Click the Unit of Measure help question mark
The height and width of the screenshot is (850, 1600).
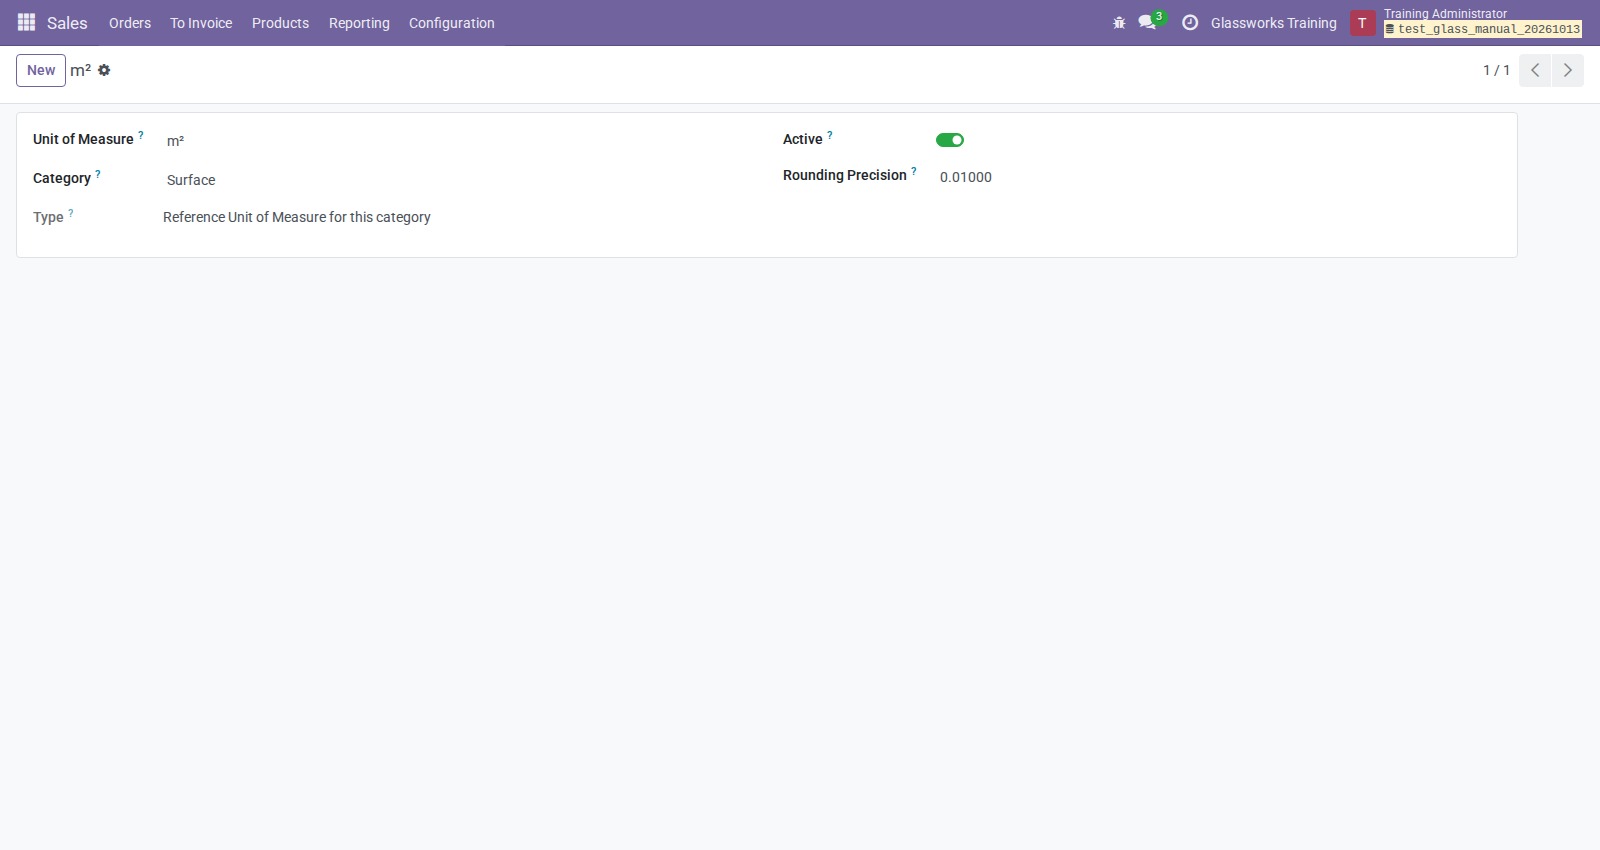point(141,135)
